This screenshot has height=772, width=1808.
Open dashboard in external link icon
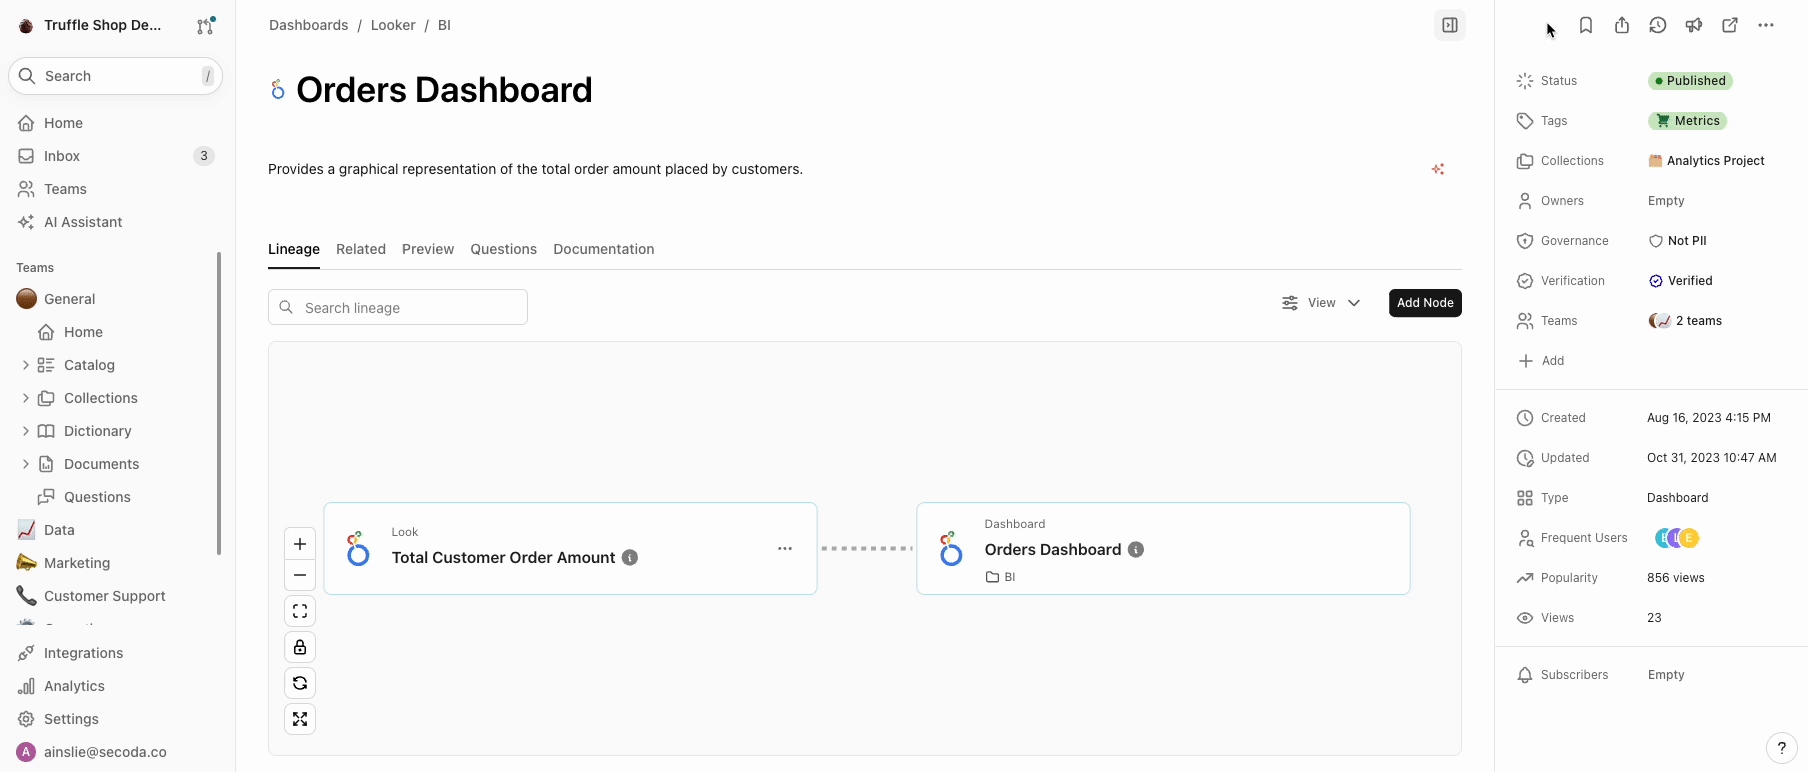1730,26
